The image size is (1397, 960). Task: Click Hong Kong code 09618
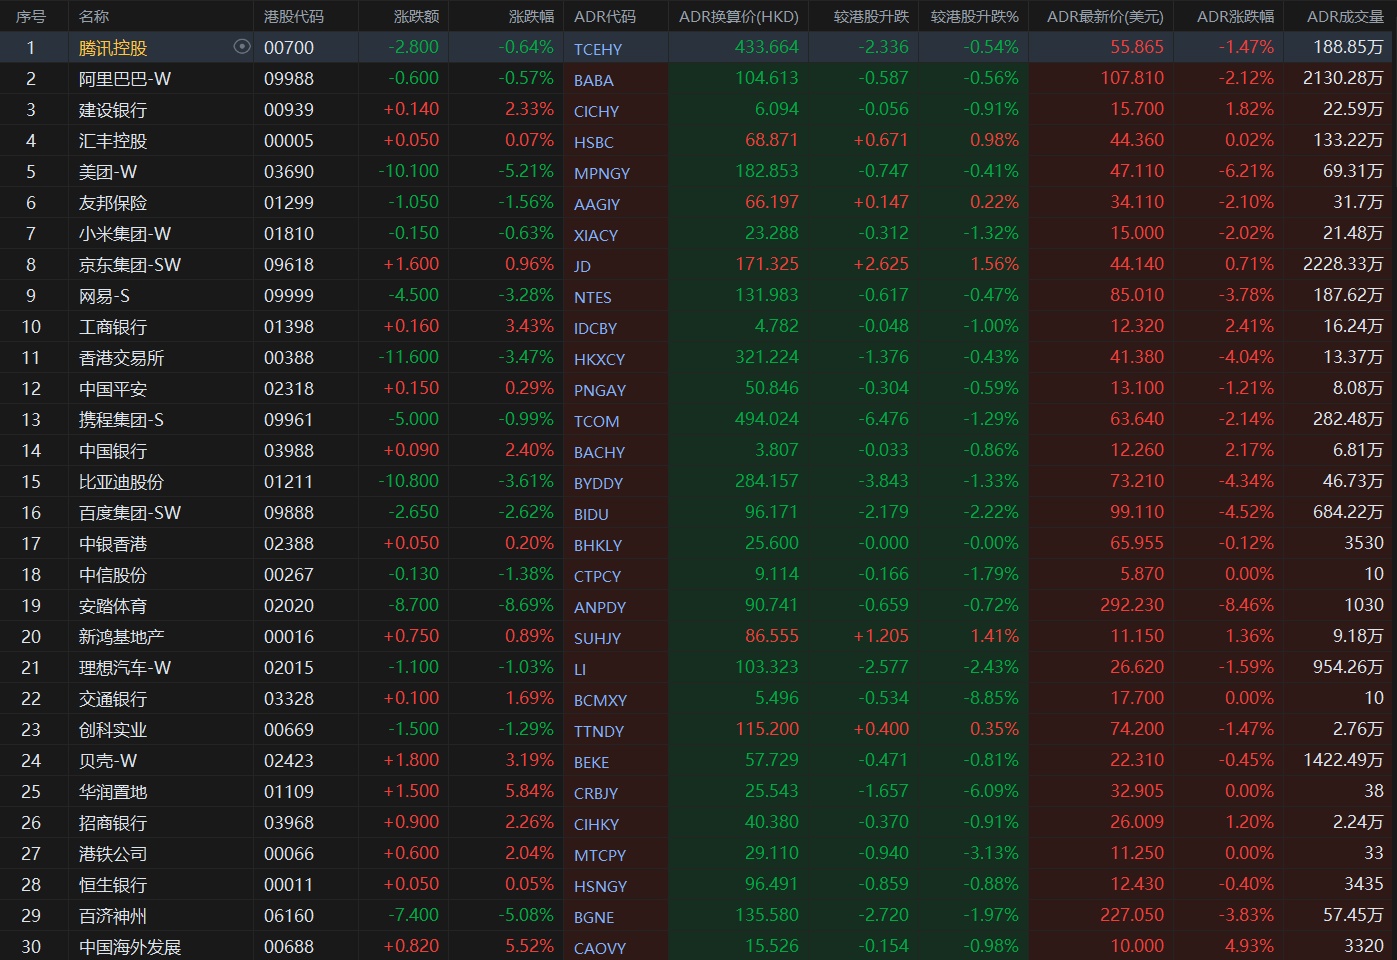click(x=288, y=265)
